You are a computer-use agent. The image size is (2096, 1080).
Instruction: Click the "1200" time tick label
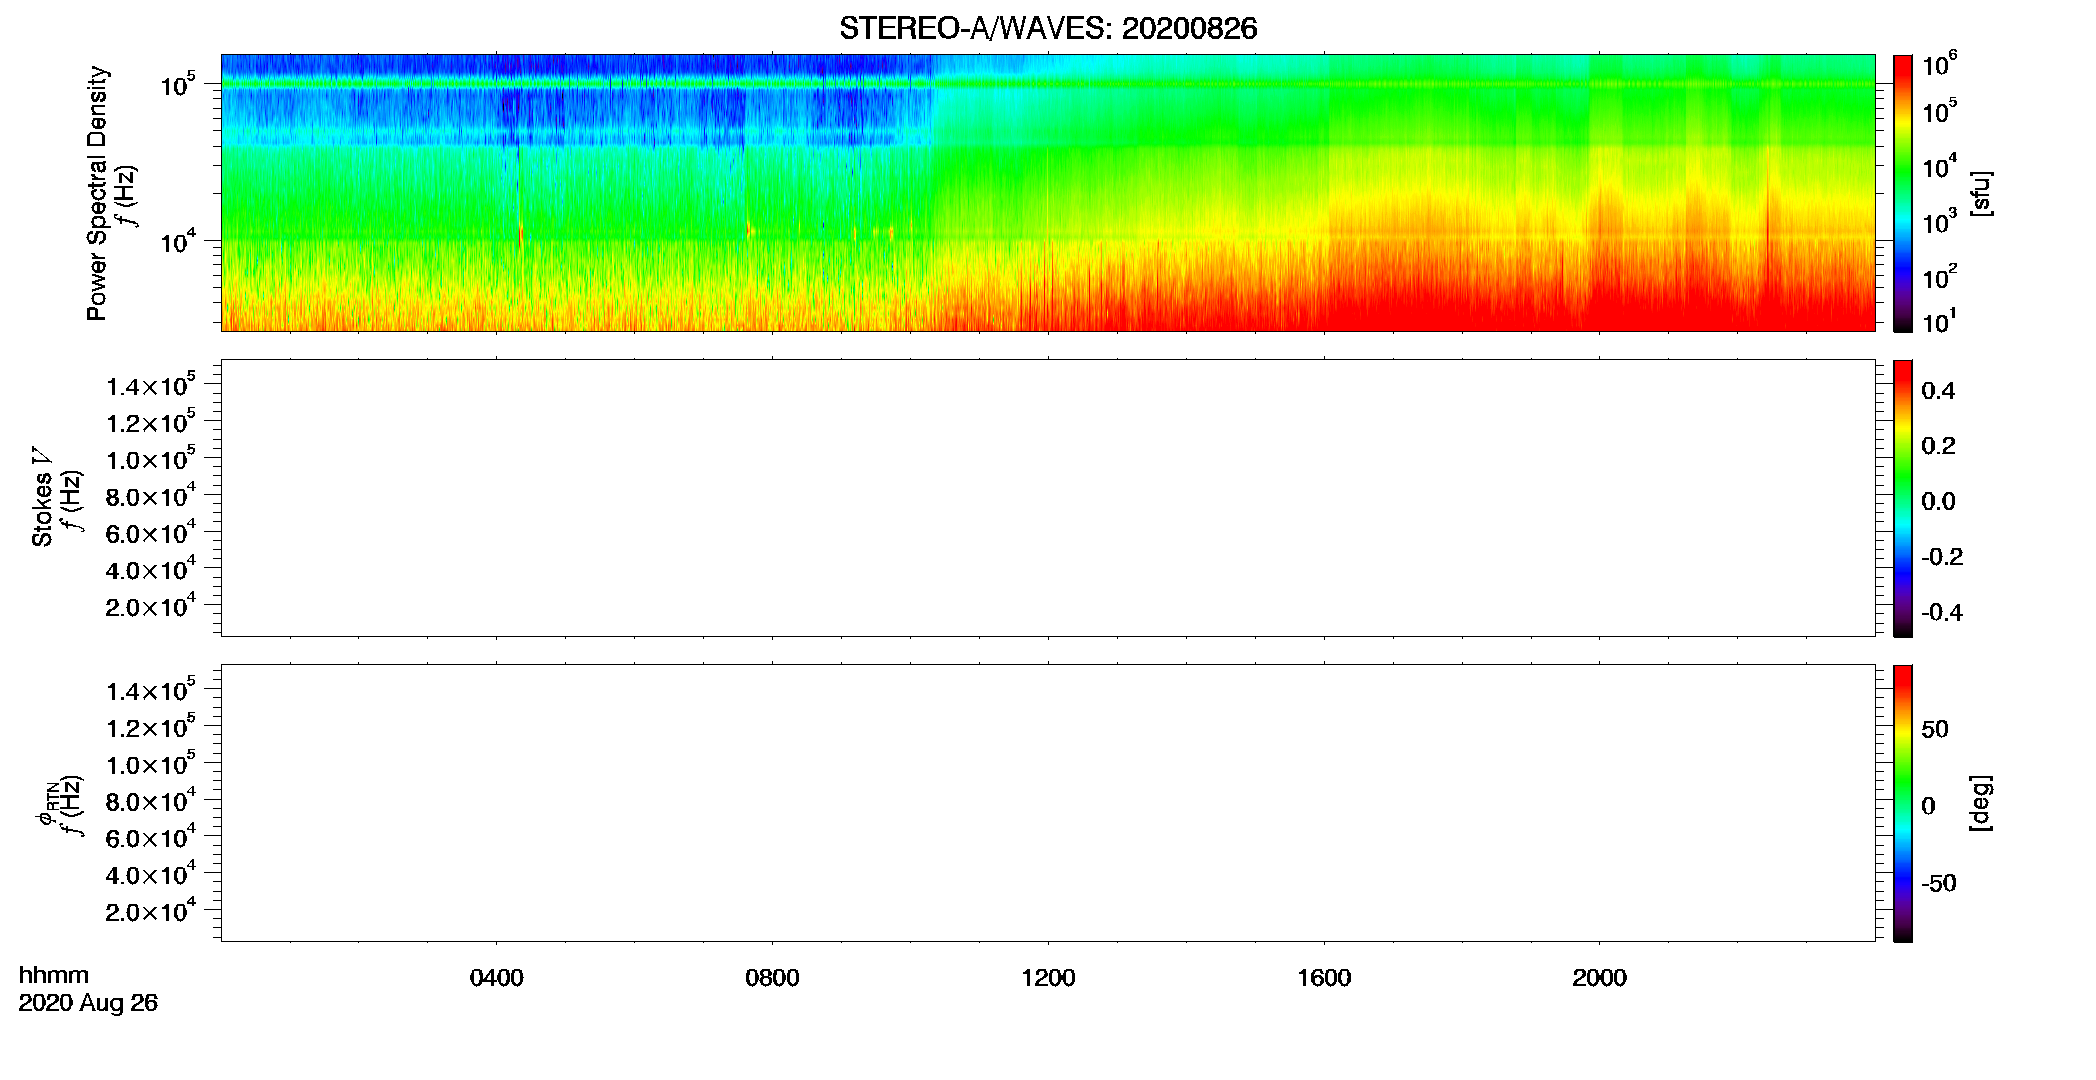pyautogui.click(x=1048, y=978)
